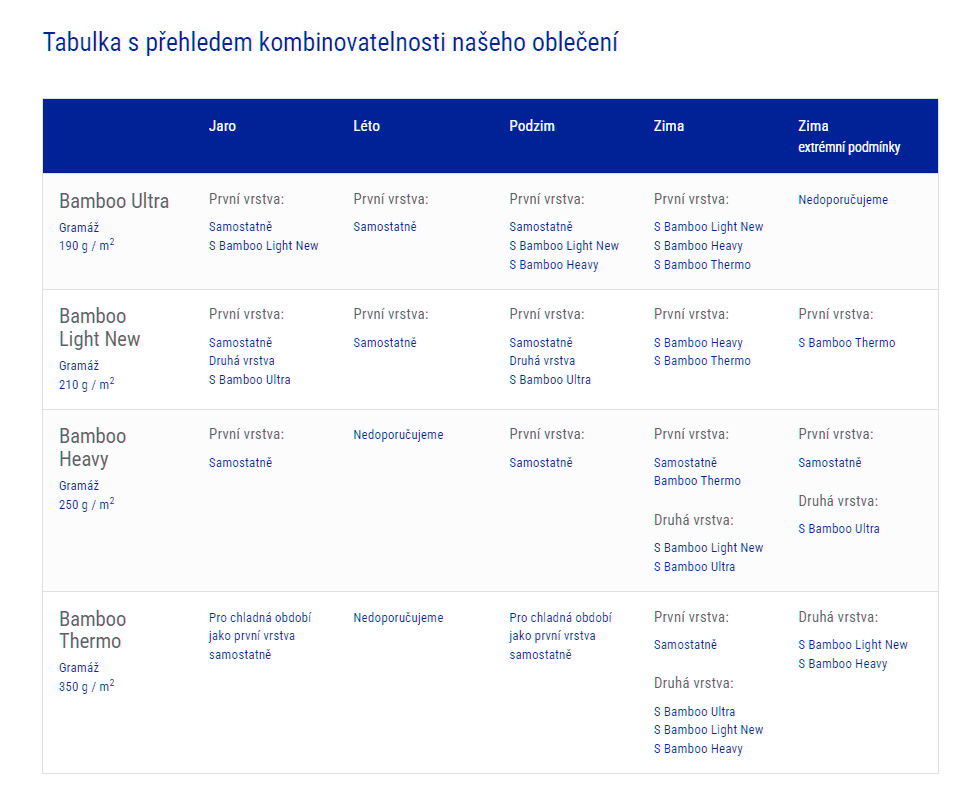Click 'S Bamboo Thermo' in Light New's extreme winter cell
The image size is (979, 810).
pos(847,342)
